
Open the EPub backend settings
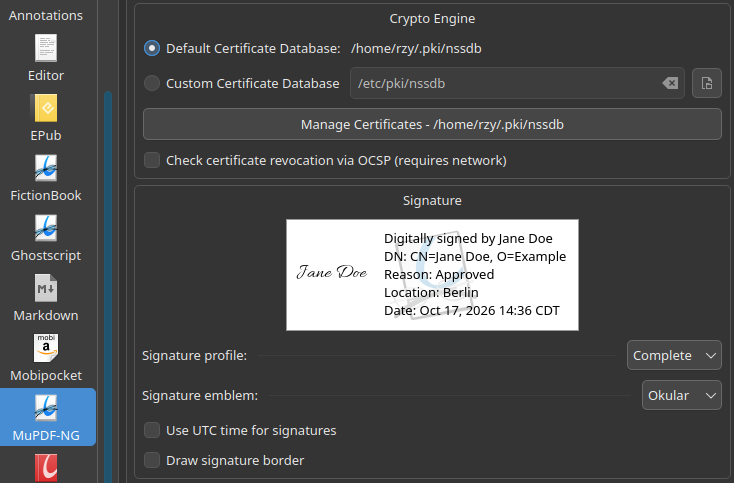(x=46, y=117)
